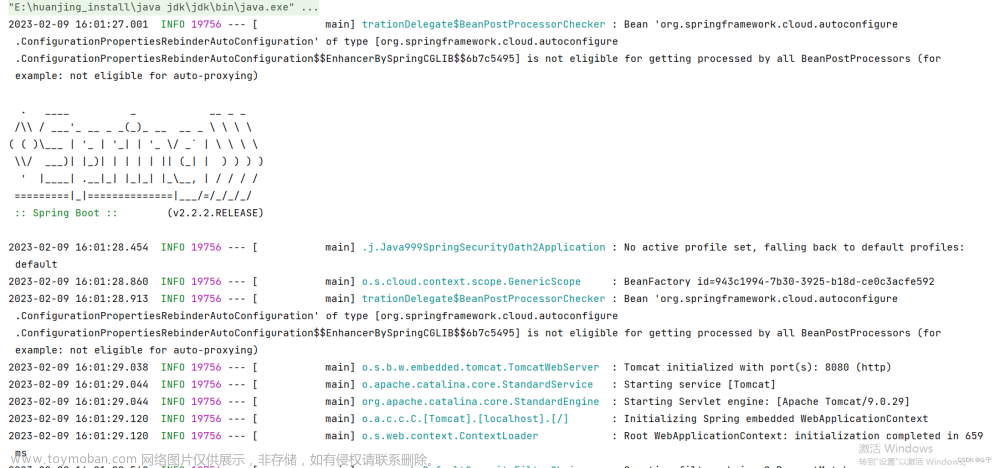This screenshot has width=1000, height=468.
Task: Click the java.exe command path line
Action: pos(163,8)
